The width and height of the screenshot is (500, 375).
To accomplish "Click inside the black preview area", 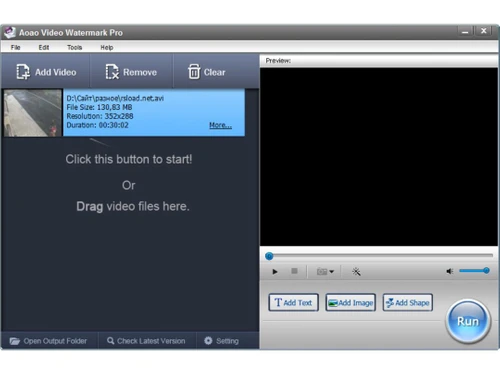I will 379,157.
